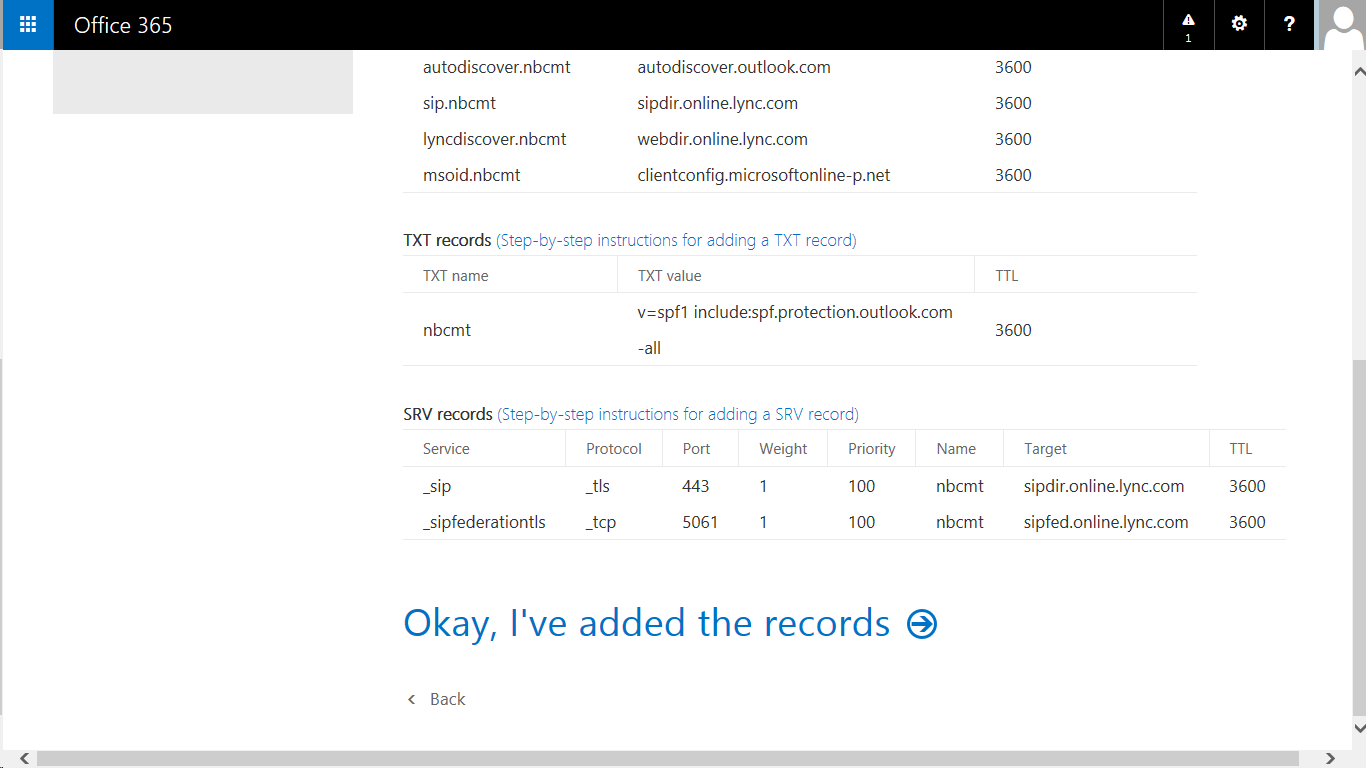This screenshot has width=1366, height=768.
Task: Click the horizontal scrollbar thumb
Action: point(668,759)
